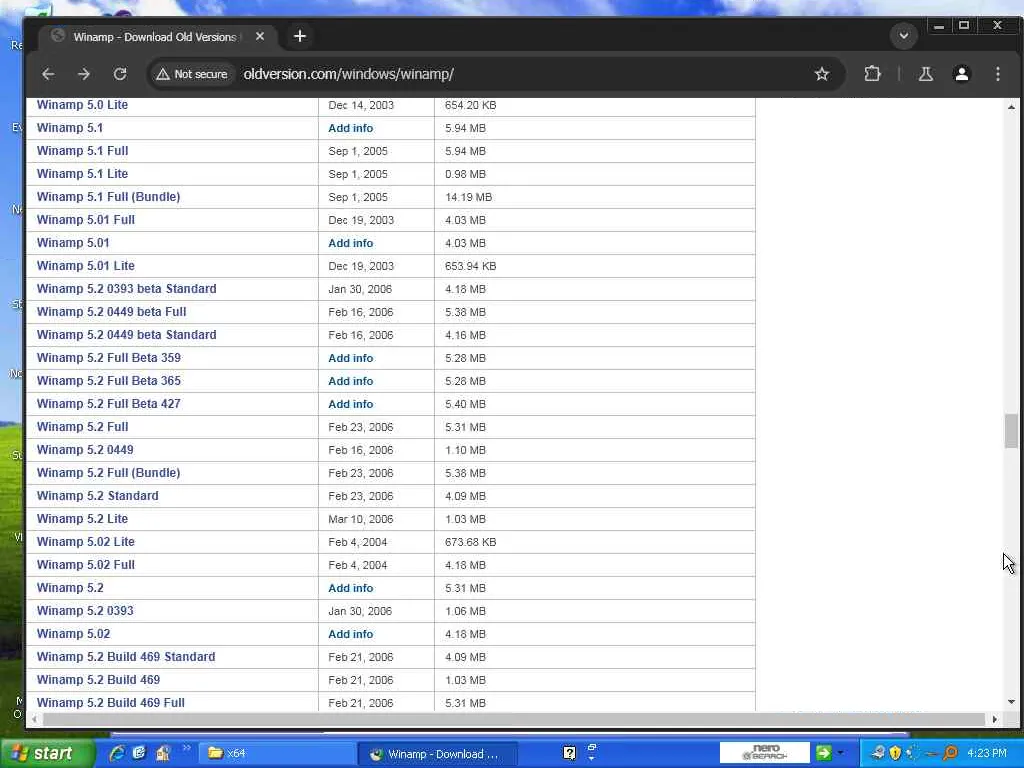Click Add info for Winamp 5.02
This screenshot has width=1024, height=768.
point(351,634)
